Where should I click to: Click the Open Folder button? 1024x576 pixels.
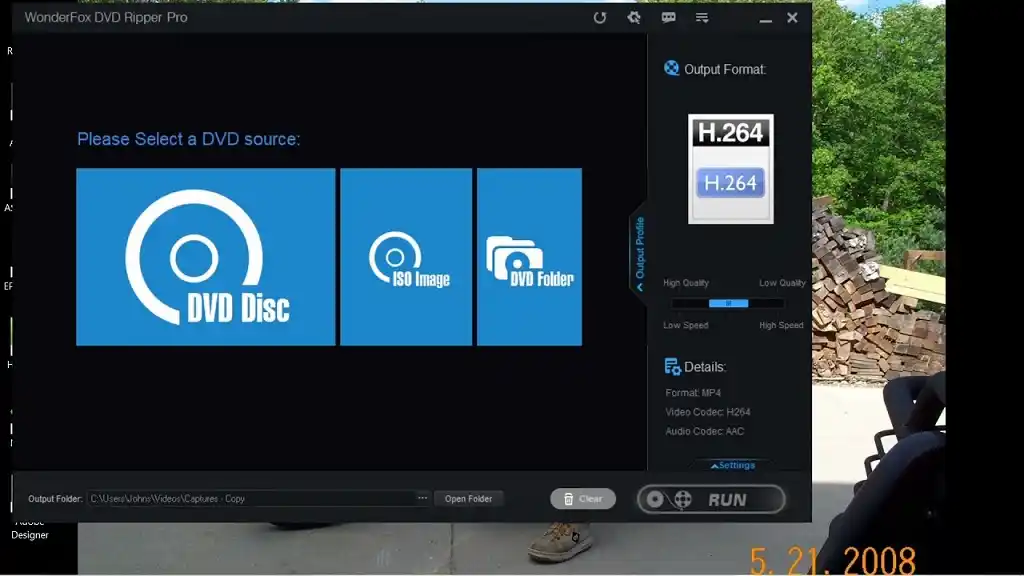tap(469, 498)
